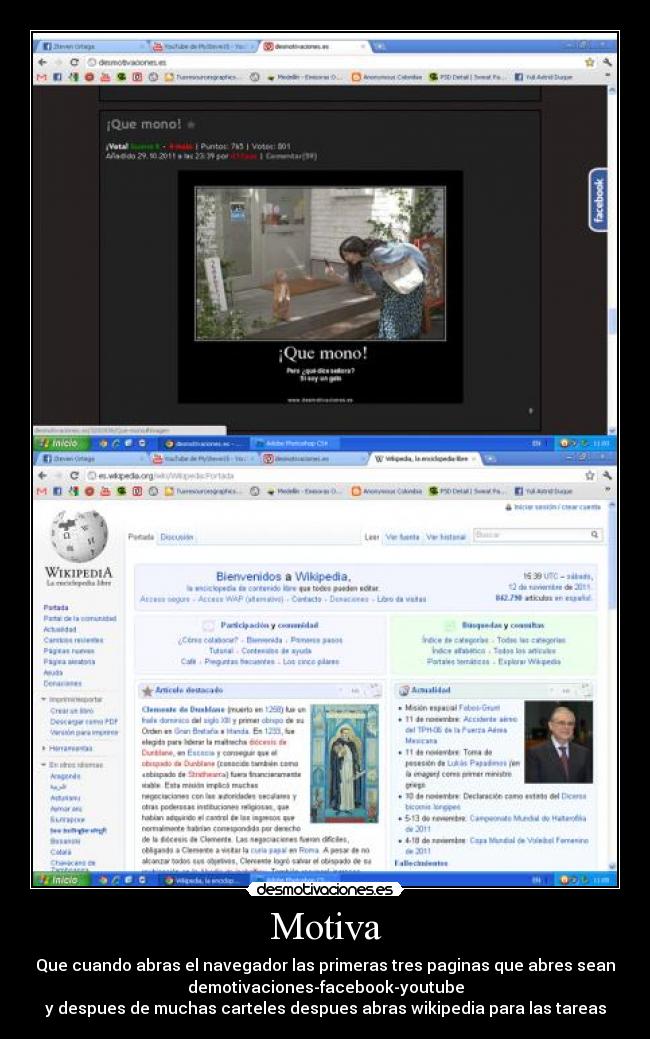Click Clemente de Dunblane portrait image

345,763
